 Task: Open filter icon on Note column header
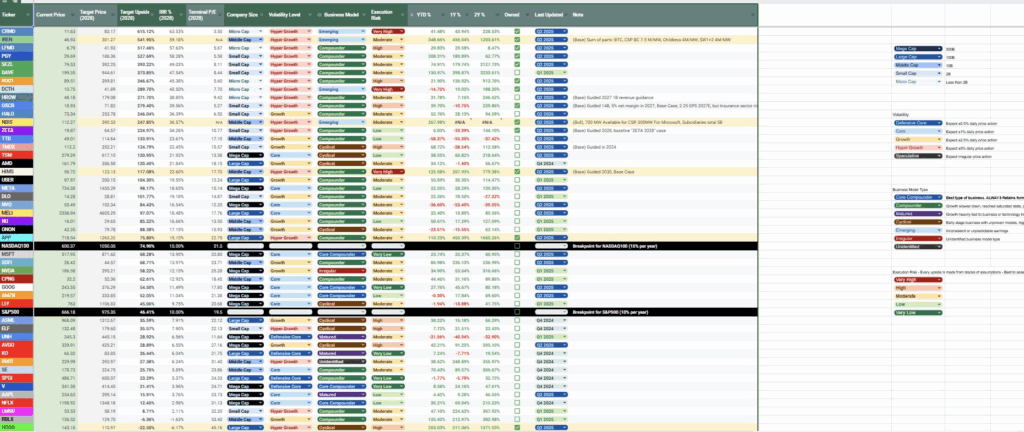coord(751,16)
